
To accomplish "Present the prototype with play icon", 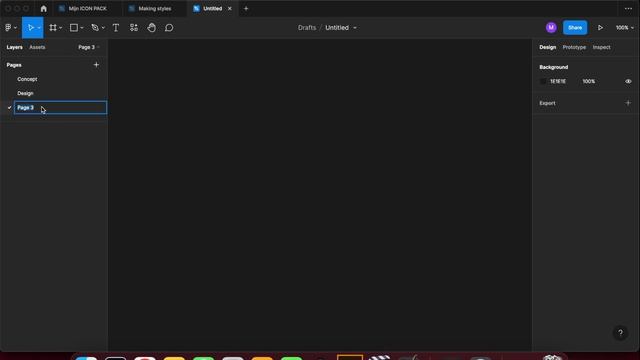I will (600, 28).
